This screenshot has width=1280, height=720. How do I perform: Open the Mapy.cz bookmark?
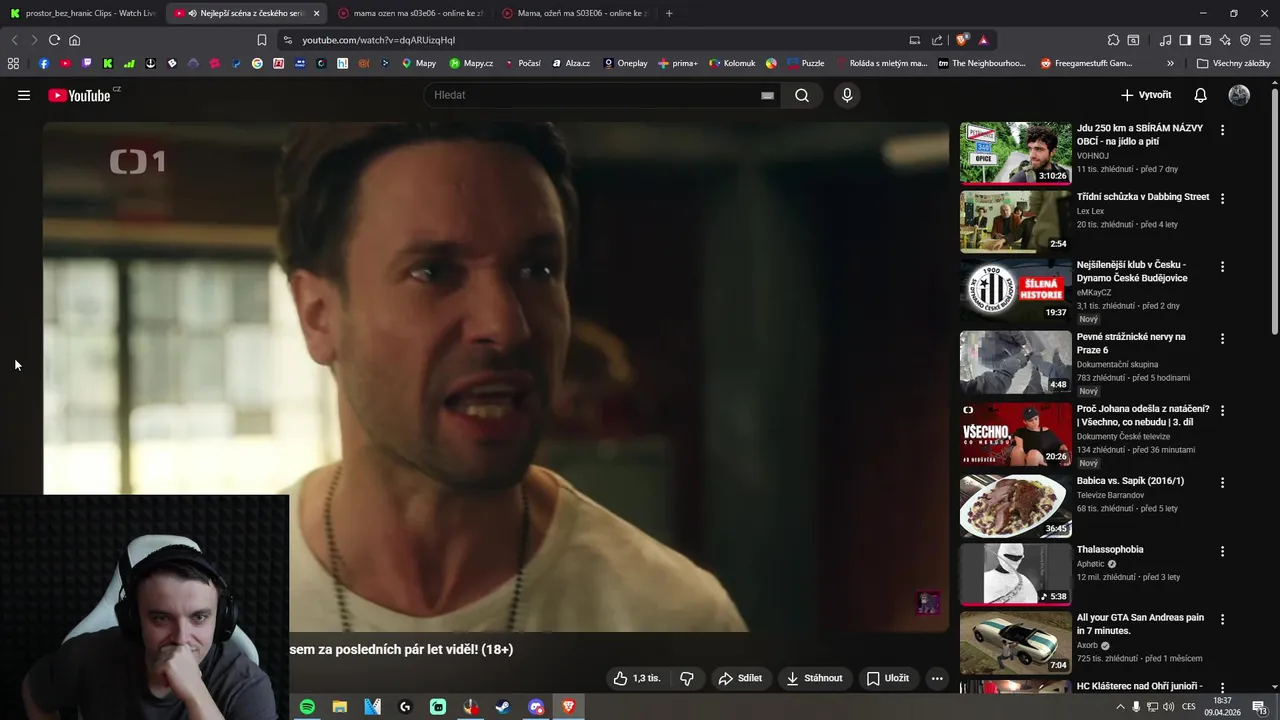(471, 63)
